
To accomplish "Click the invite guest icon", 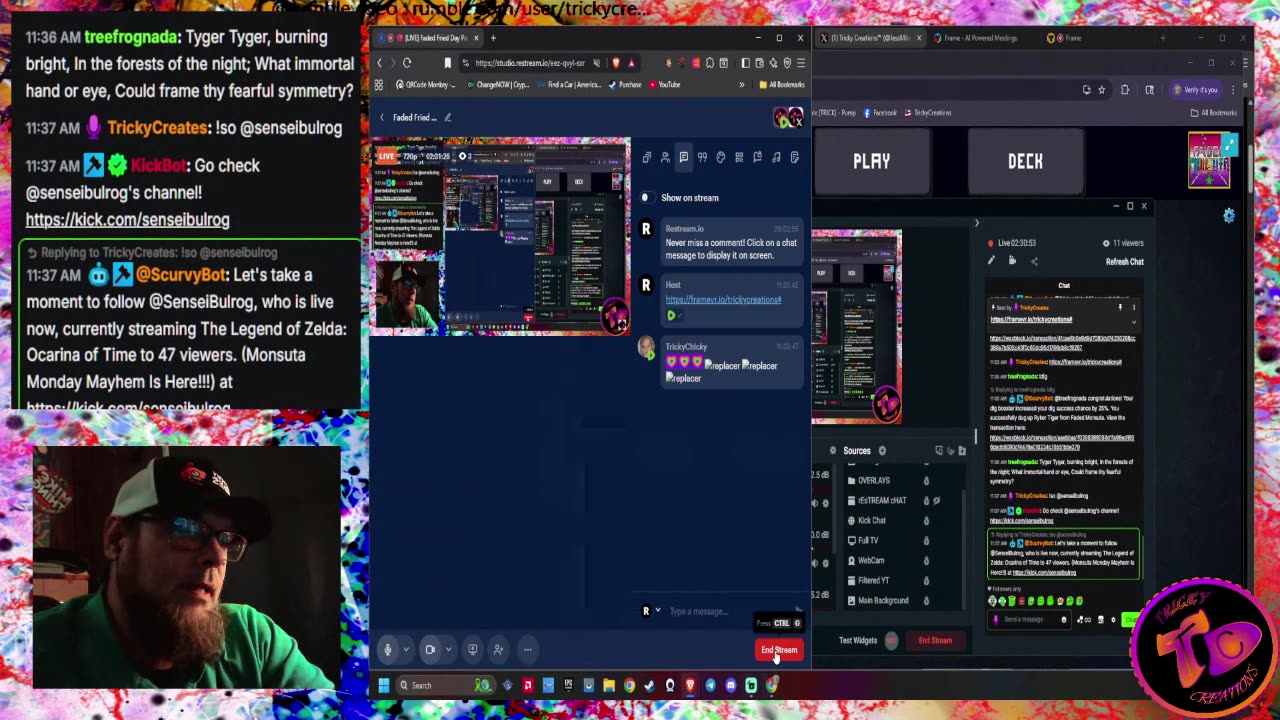I will pyautogui.click(x=499, y=650).
